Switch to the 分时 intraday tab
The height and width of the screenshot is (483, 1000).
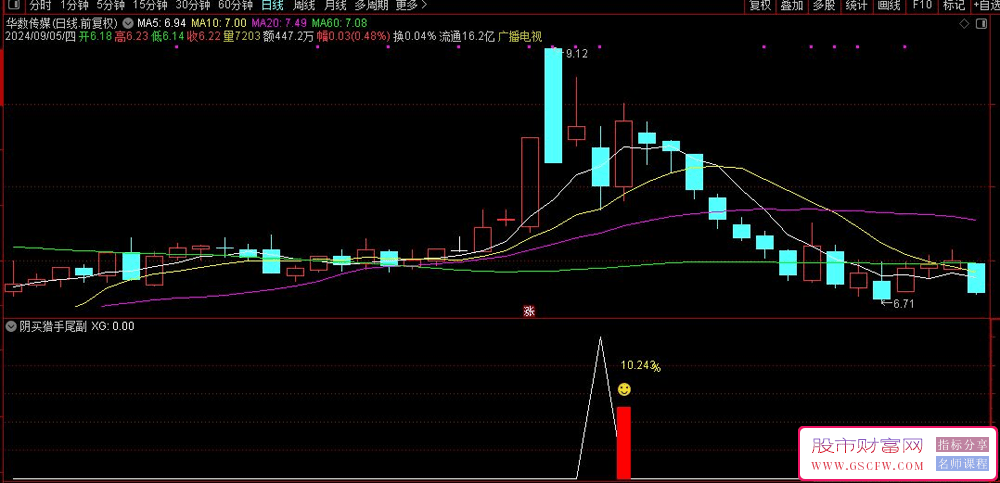point(40,6)
